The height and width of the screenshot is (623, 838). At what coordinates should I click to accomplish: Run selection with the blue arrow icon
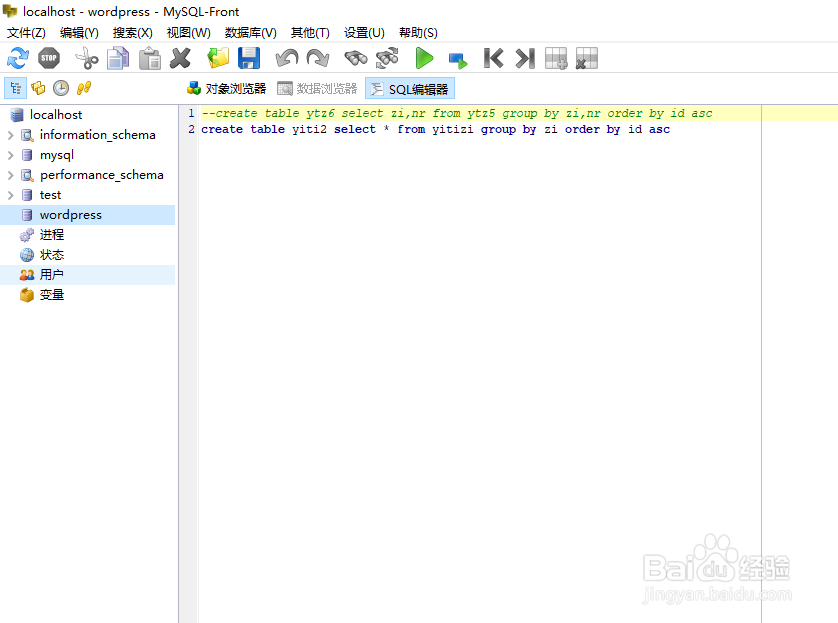click(x=457, y=60)
